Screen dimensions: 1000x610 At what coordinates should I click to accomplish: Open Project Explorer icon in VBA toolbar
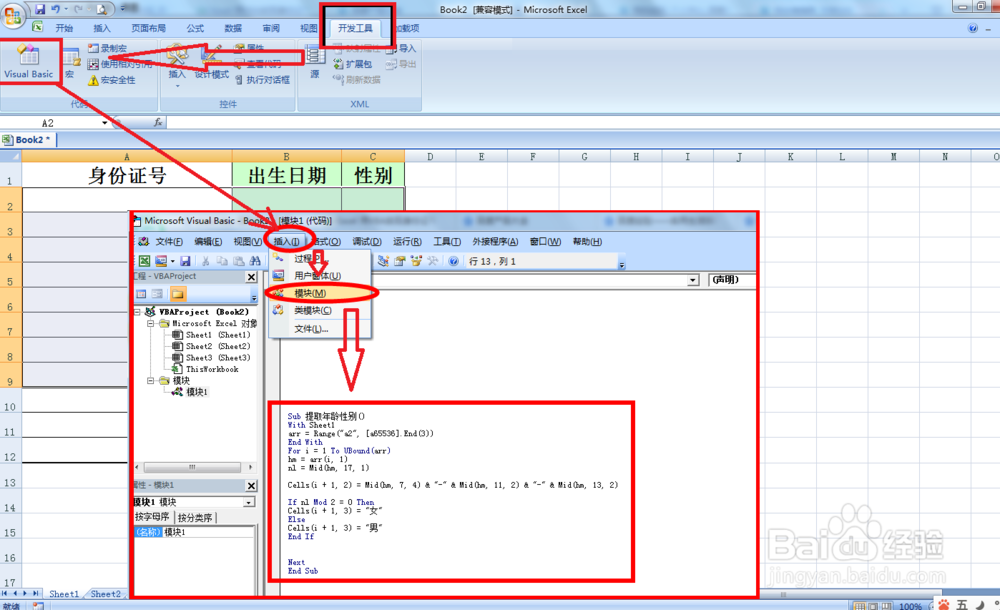click(x=383, y=261)
